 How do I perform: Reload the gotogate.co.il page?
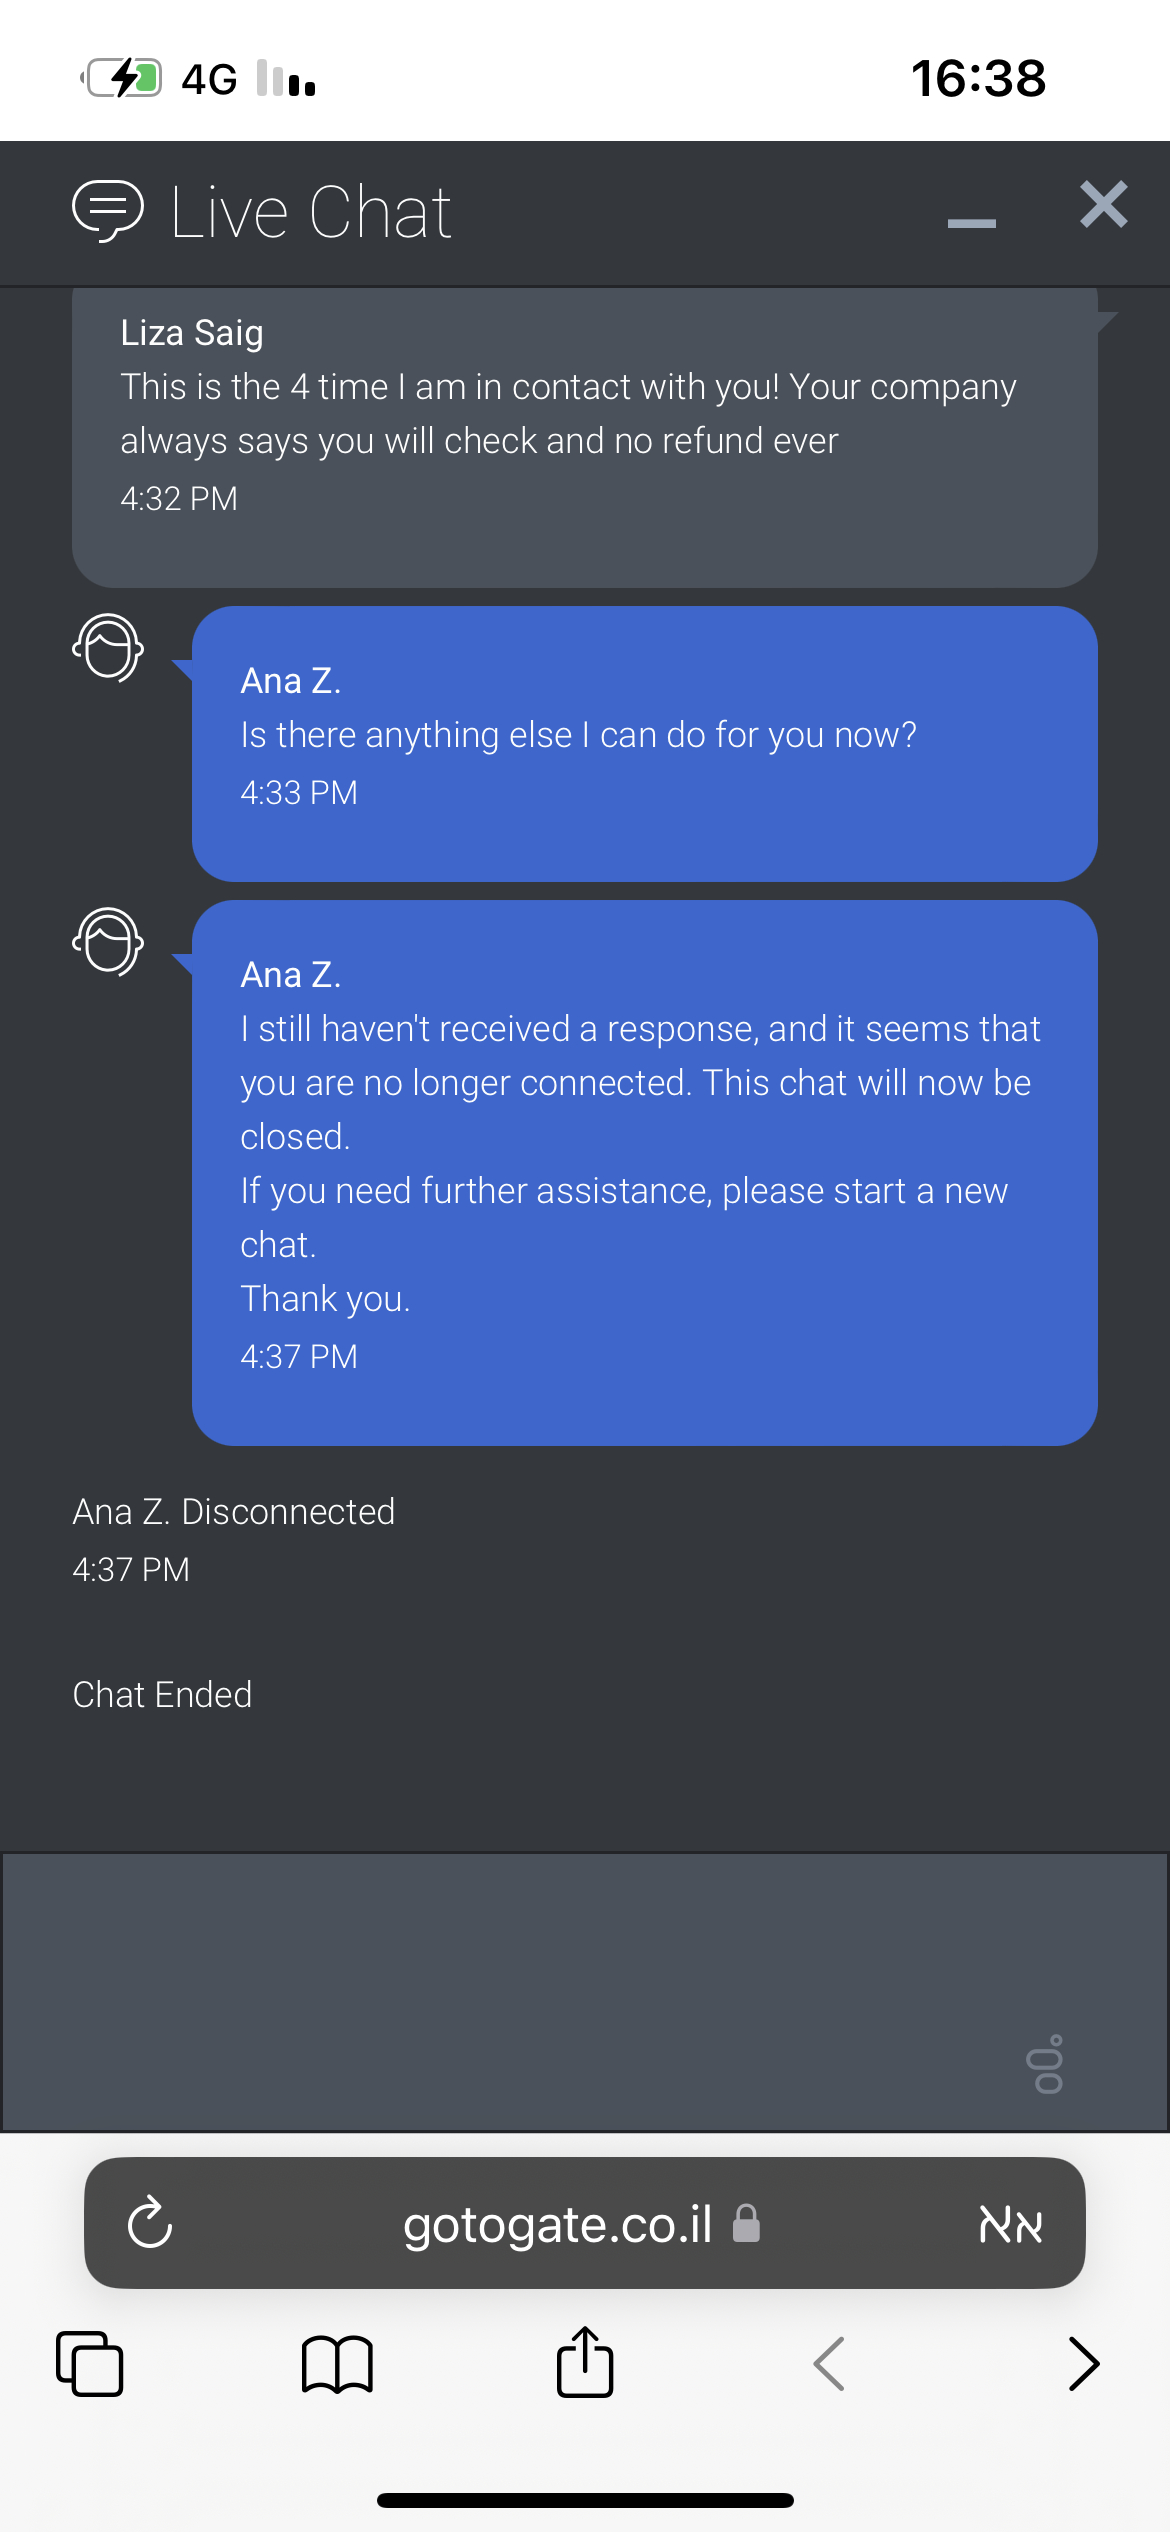click(x=150, y=2223)
